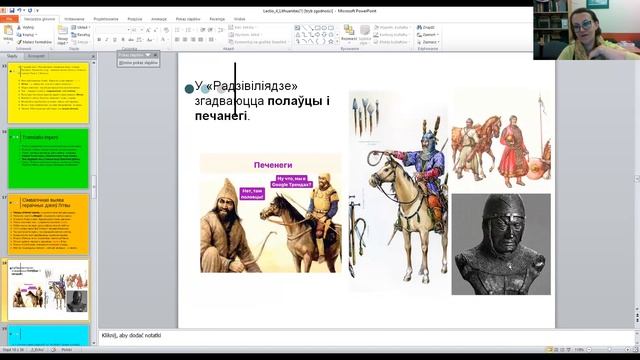Click Wznów pokaz slajdów button
640x360 pixels.
point(138,63)
